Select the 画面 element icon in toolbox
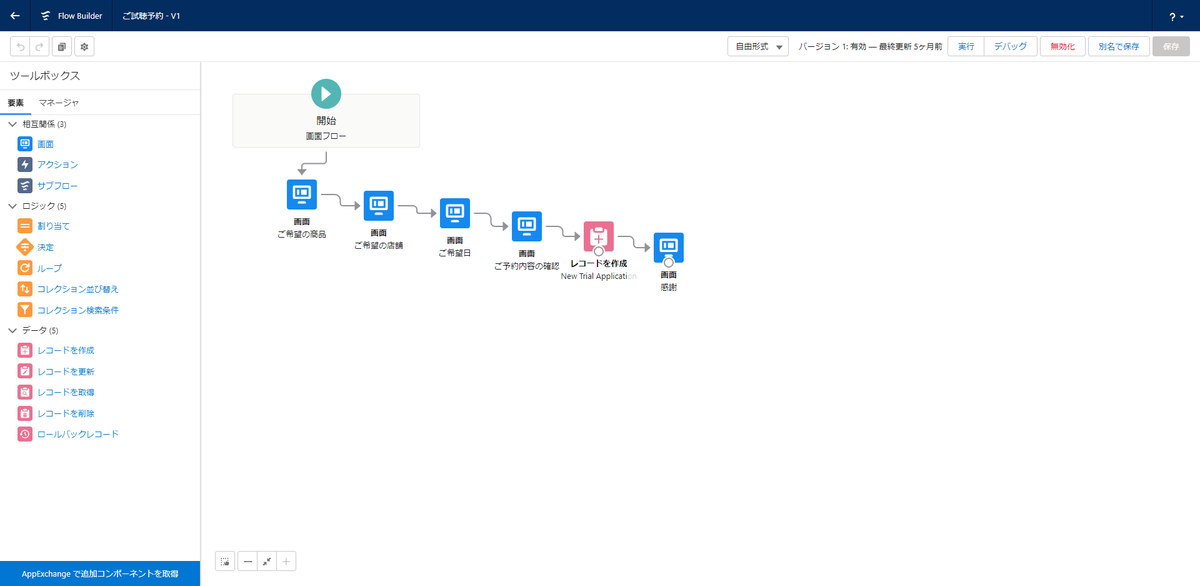Viewport: 1200px width, 586px height. [25, 144]
